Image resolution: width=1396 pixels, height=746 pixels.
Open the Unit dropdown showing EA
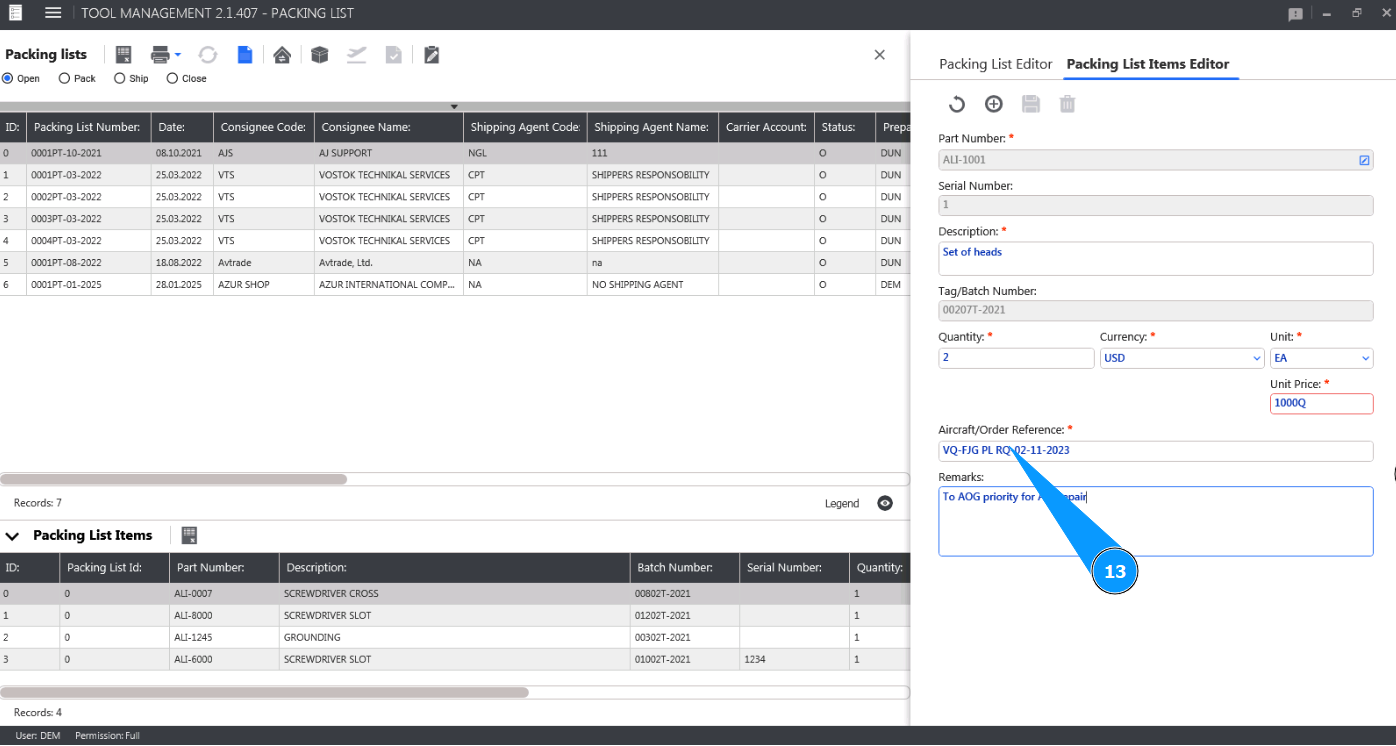pyautogui.click(x=1321, y=358)
